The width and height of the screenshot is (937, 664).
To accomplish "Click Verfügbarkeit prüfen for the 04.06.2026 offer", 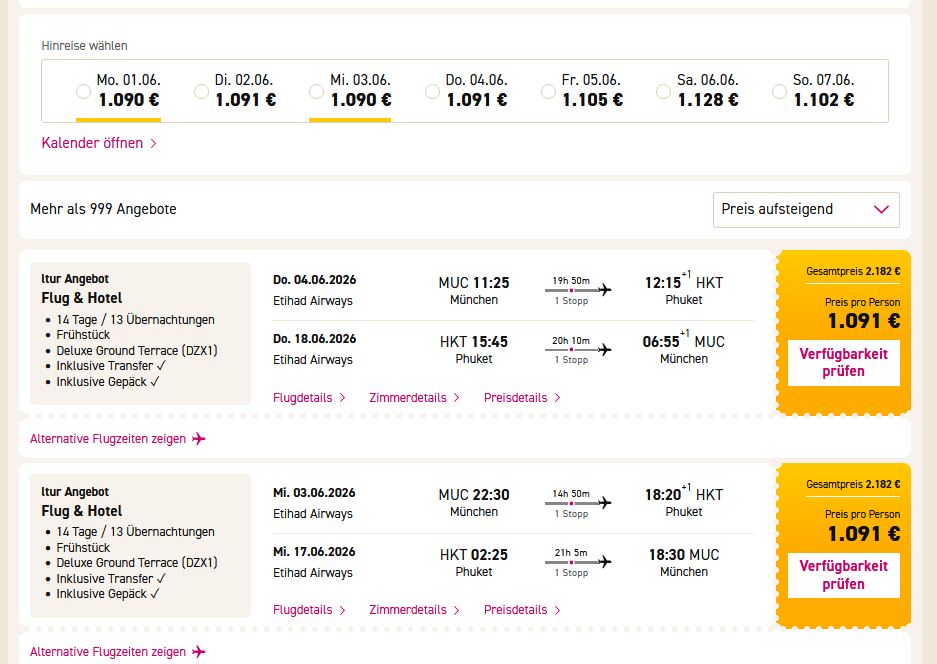I will click(x=844, y=363).
